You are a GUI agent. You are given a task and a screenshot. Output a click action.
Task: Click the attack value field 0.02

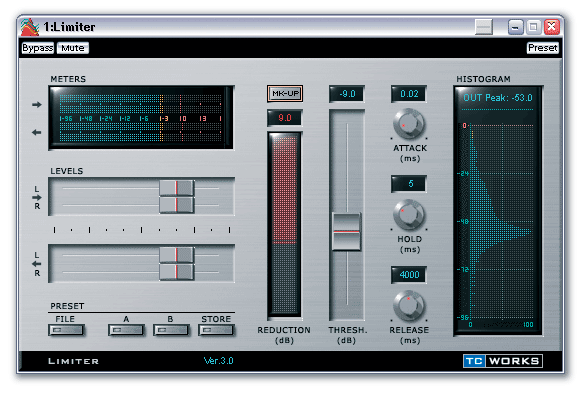409,94
